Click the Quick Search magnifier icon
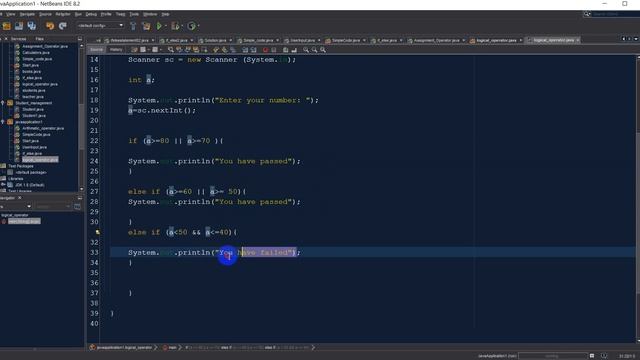Image resolution: width=640 pixels, height=360 pixels. (x=587, y=14)
